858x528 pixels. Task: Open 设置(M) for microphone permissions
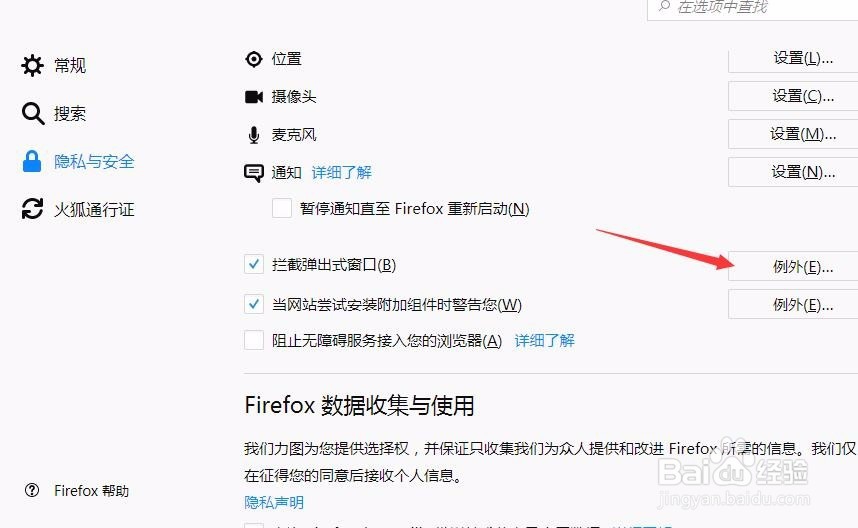793,134
